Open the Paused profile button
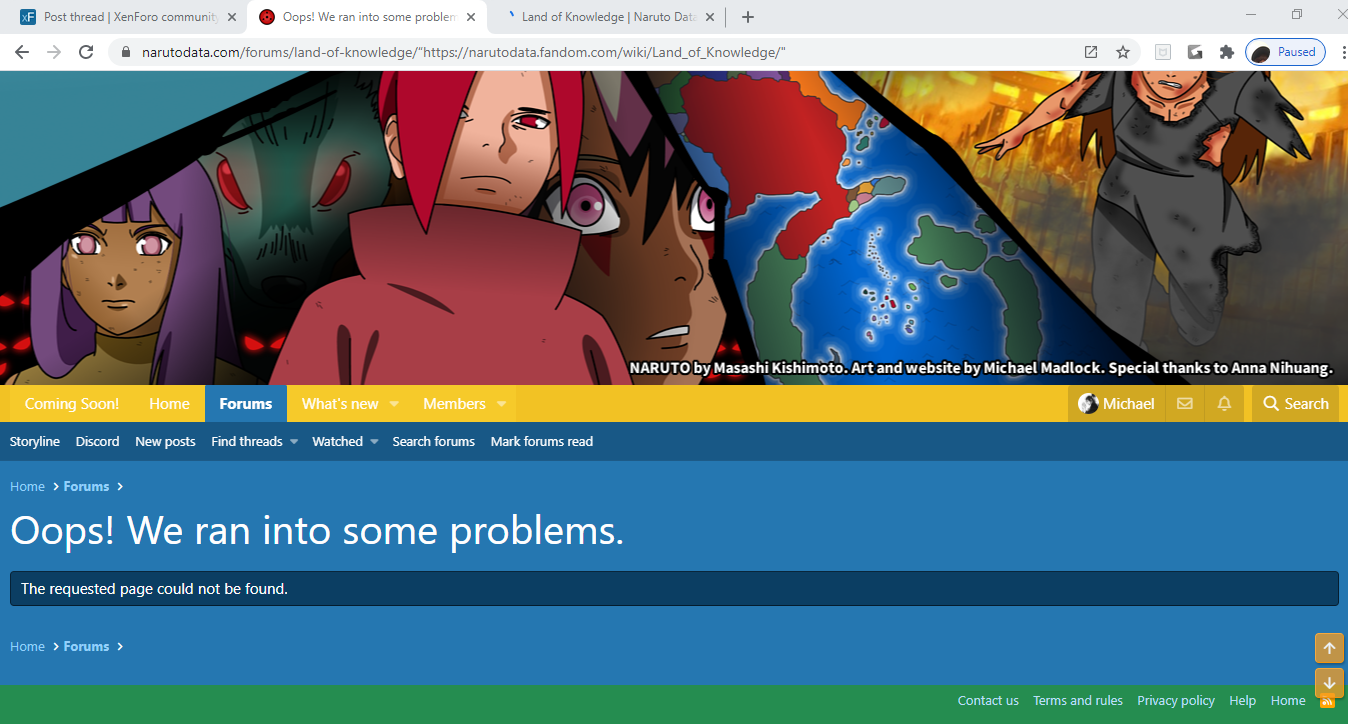Viewport: 1348px width, 724px height. (1285, 52)
